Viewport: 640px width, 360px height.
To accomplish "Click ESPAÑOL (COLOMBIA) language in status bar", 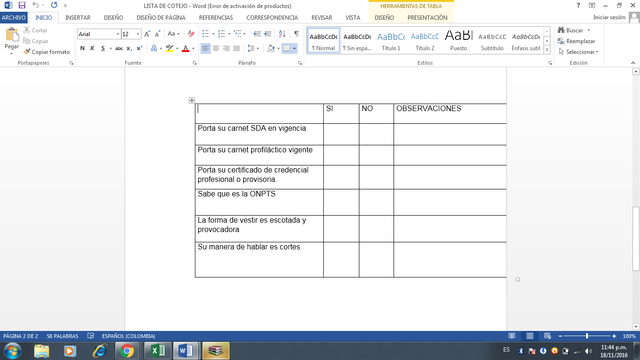I will 128,336.
